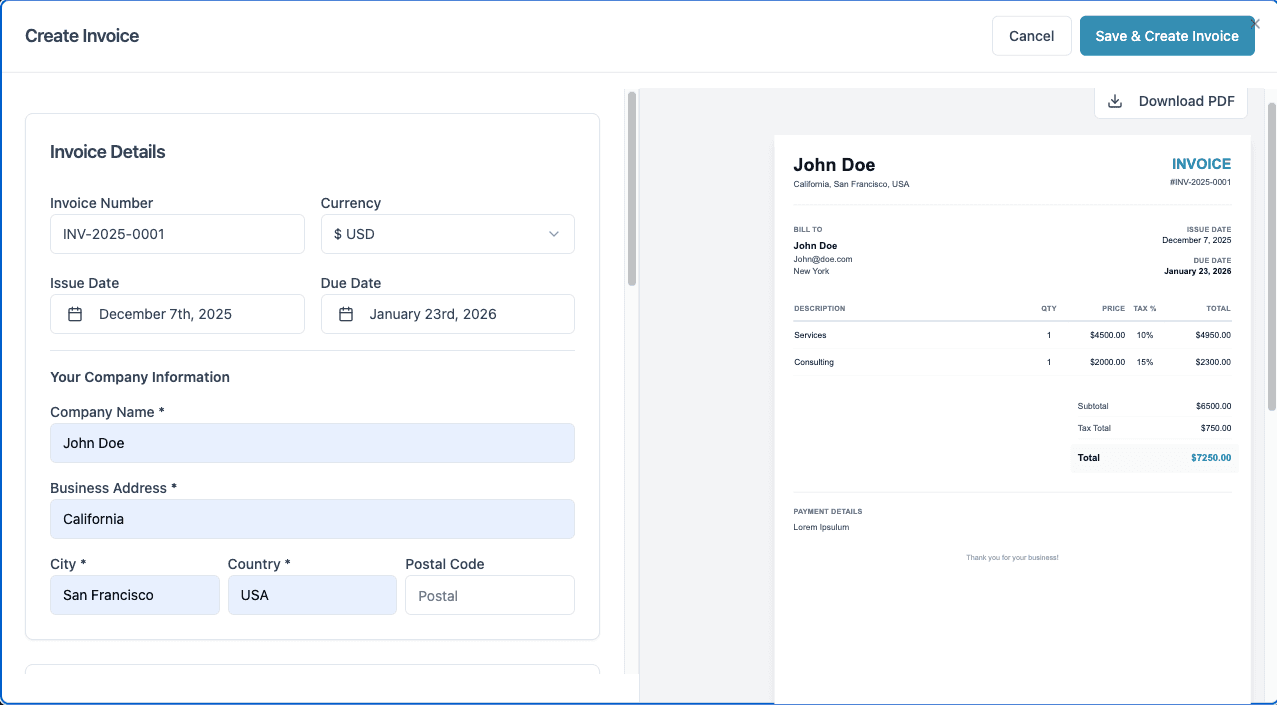Click the empty Postal Code field

(489, 594)
